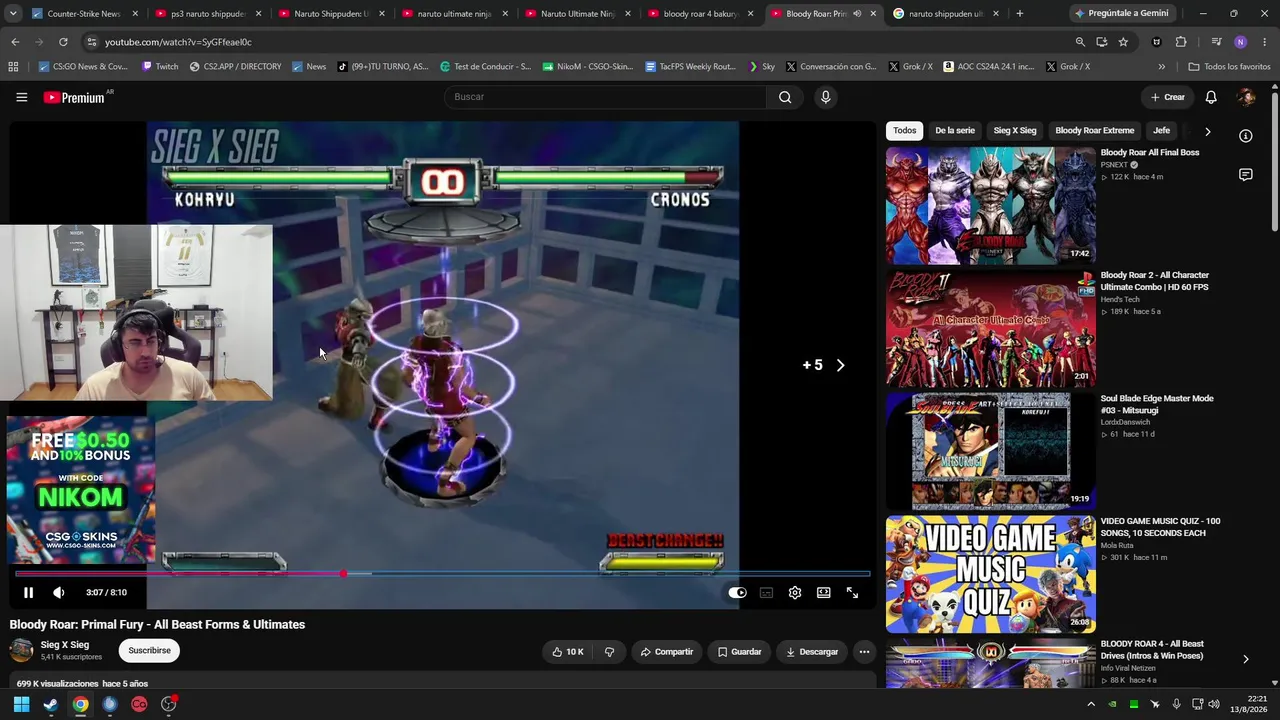
Task: Open the Windows Start menu
Action: pyautogui.click(x=21, y=704)
